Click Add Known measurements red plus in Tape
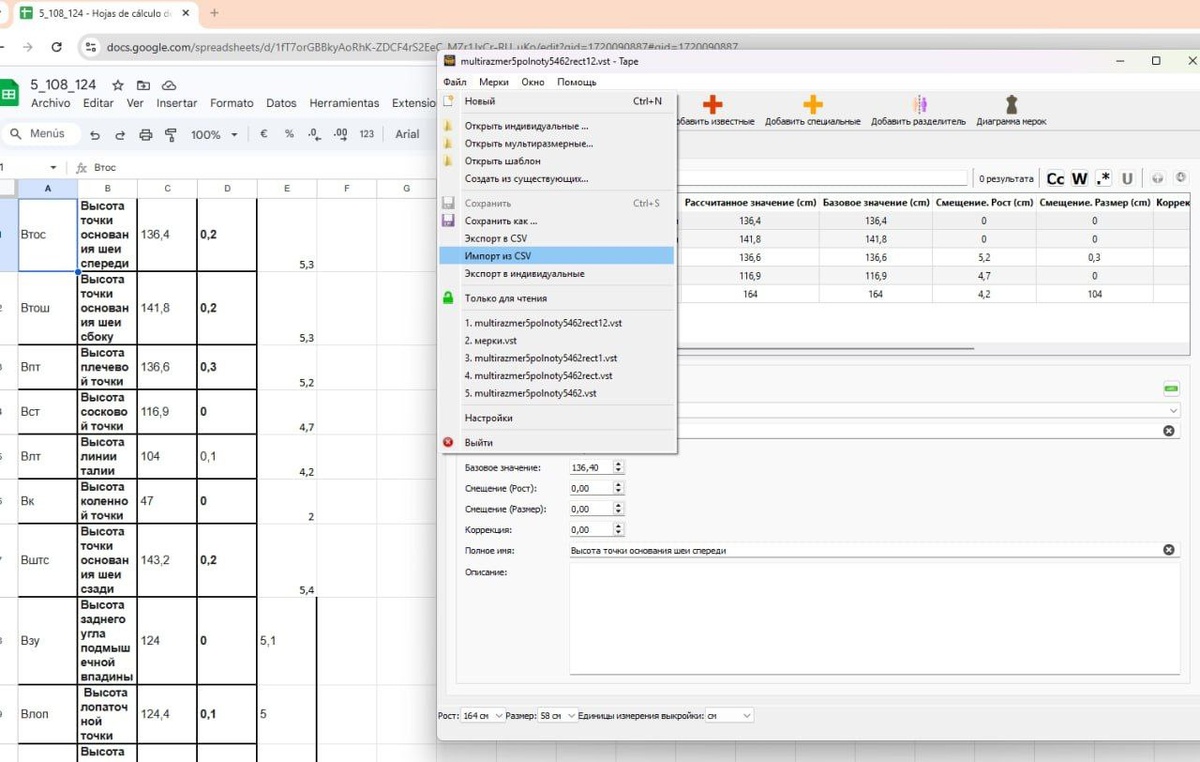The height and width of the screenshot is (762, 1200). (713, 105)
